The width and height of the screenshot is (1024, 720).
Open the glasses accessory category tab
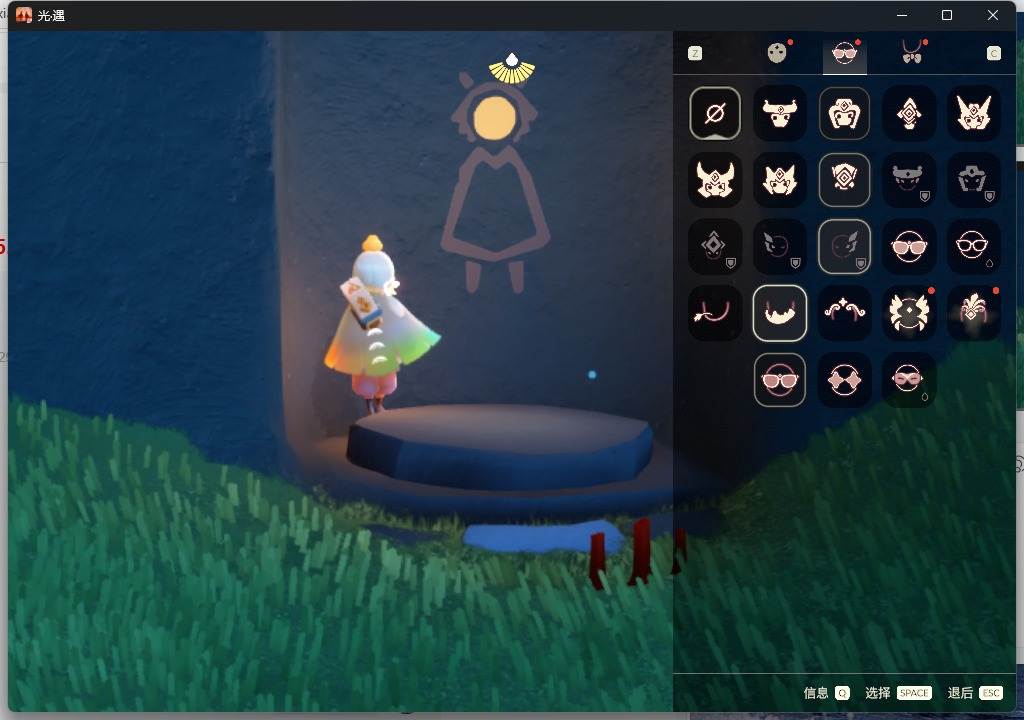[x=844, y=53]
